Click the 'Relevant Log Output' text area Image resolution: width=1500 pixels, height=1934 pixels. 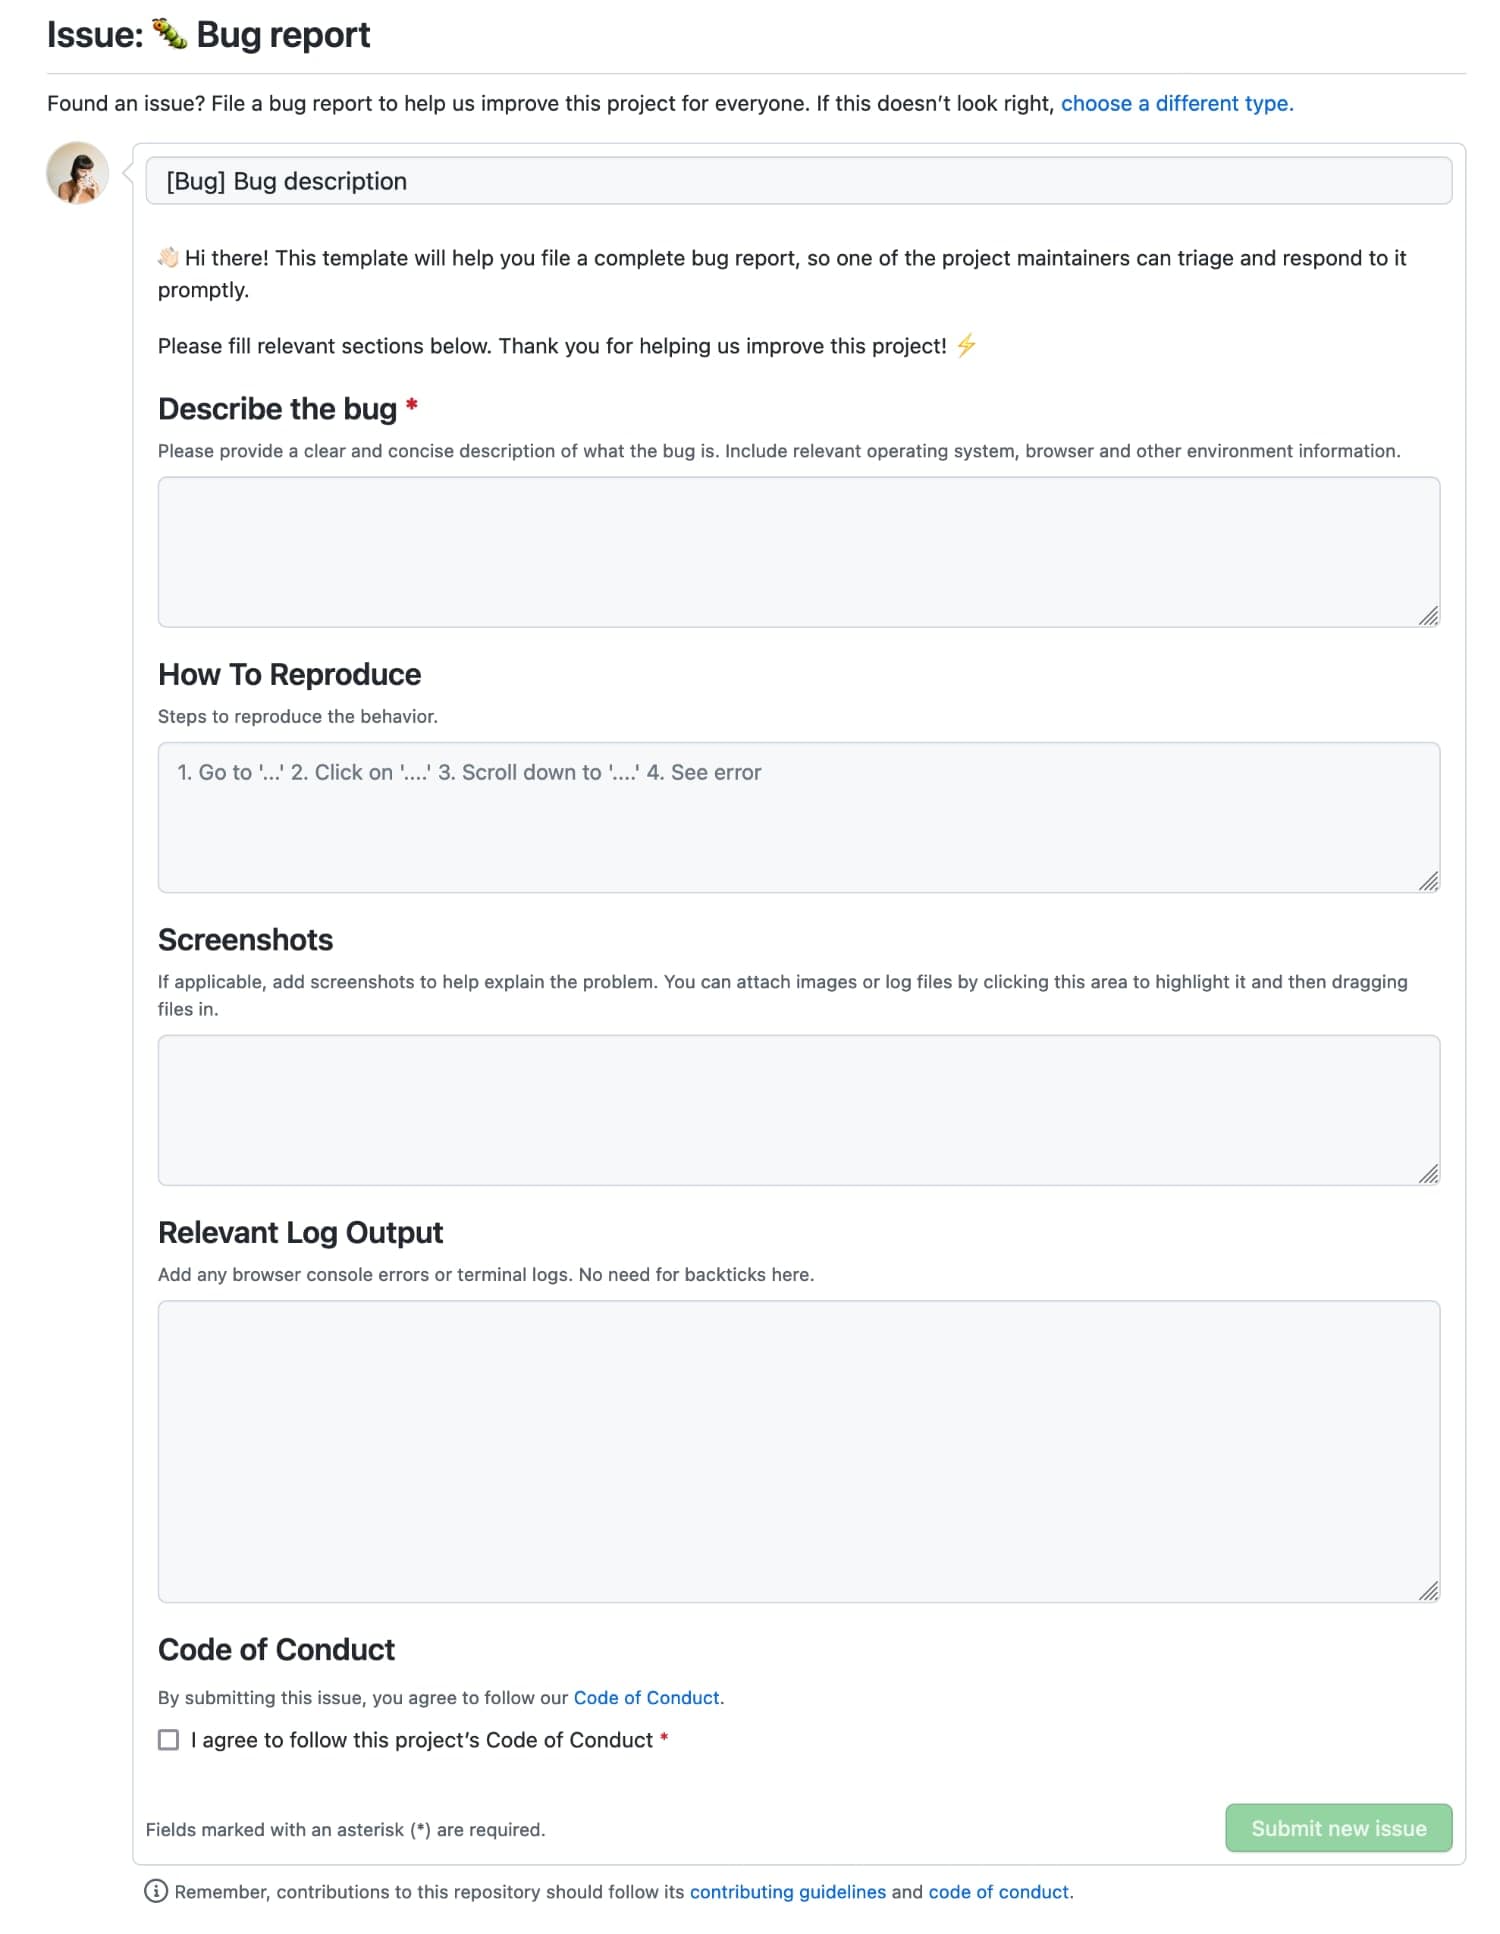coord(798,1450)
